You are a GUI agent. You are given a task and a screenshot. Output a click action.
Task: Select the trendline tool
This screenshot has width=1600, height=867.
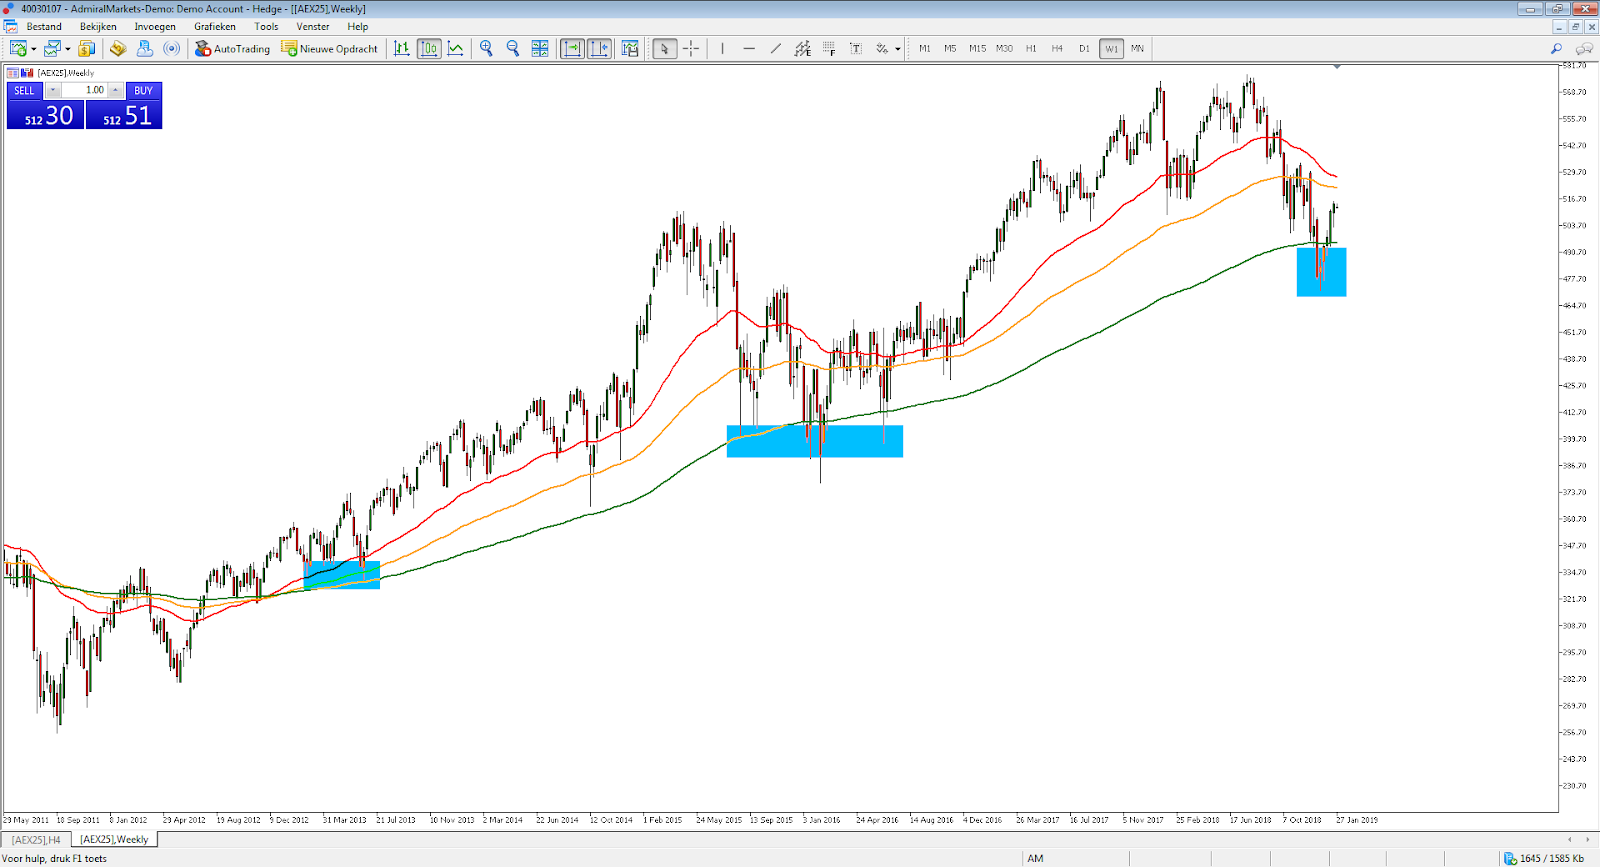click(x=776, y=48)
